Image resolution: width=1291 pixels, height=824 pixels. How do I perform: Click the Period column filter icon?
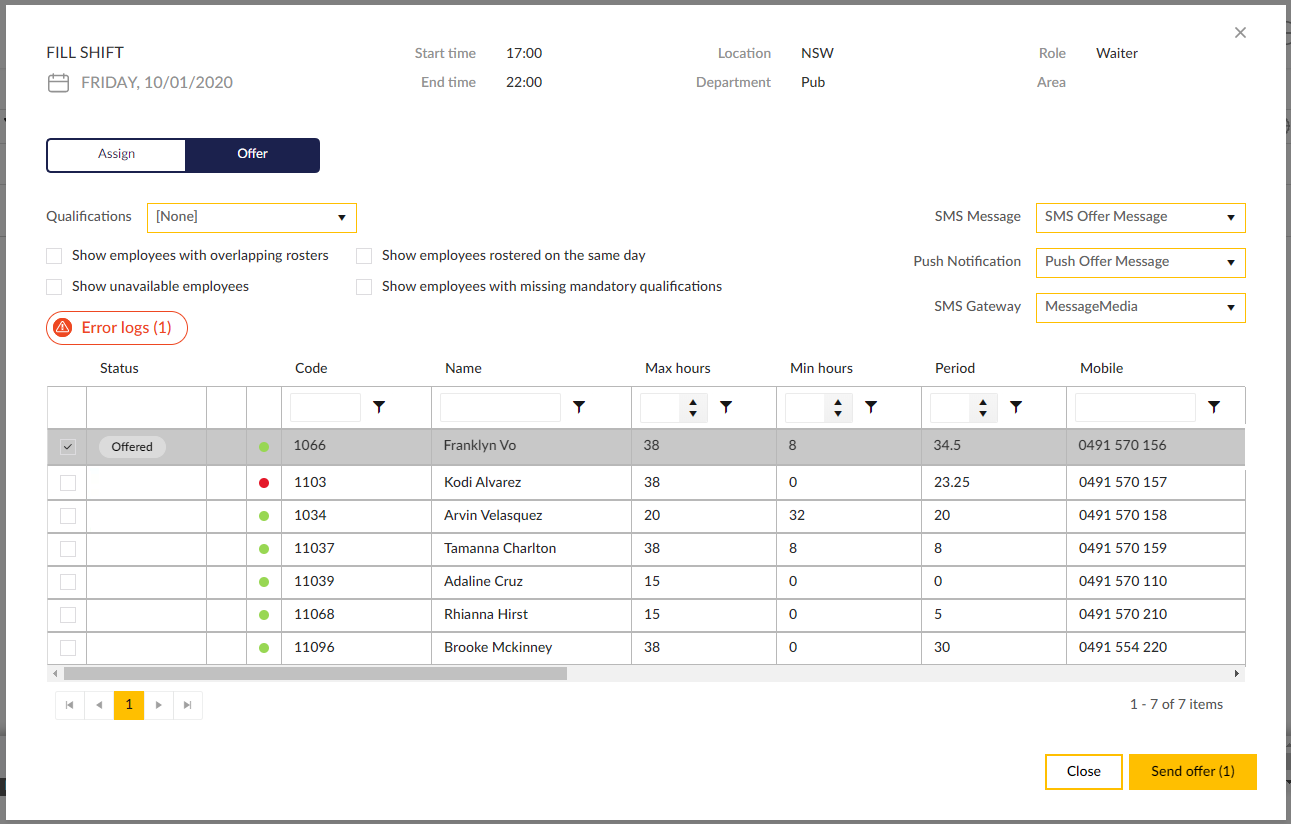(1016, 407)
